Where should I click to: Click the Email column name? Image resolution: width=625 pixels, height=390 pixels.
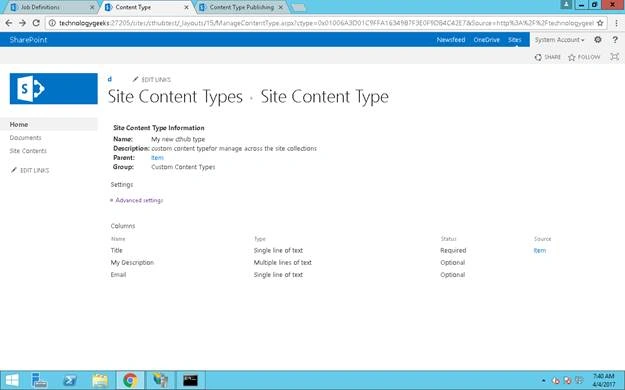click(118, 275)
